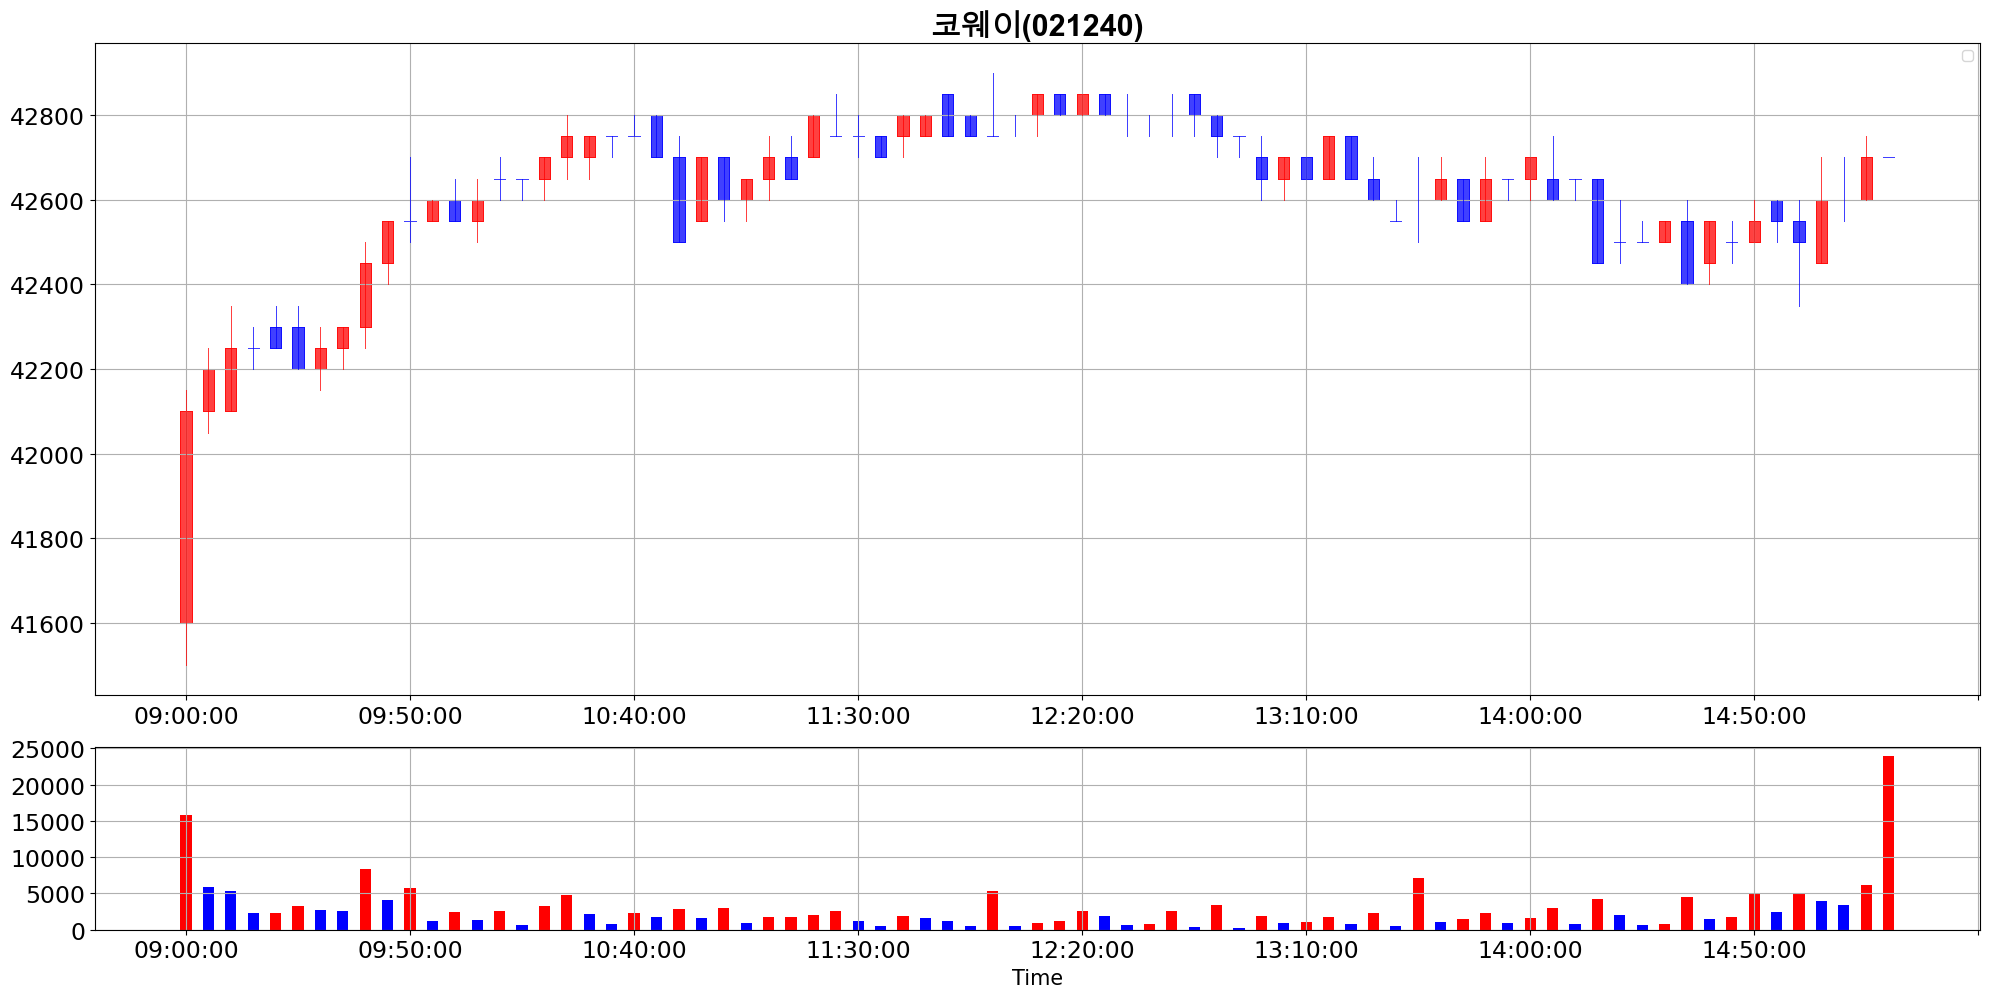Click the 20000 volume axis label
This screenshot has width=1989, height=998.
click(x=47, y=787)
